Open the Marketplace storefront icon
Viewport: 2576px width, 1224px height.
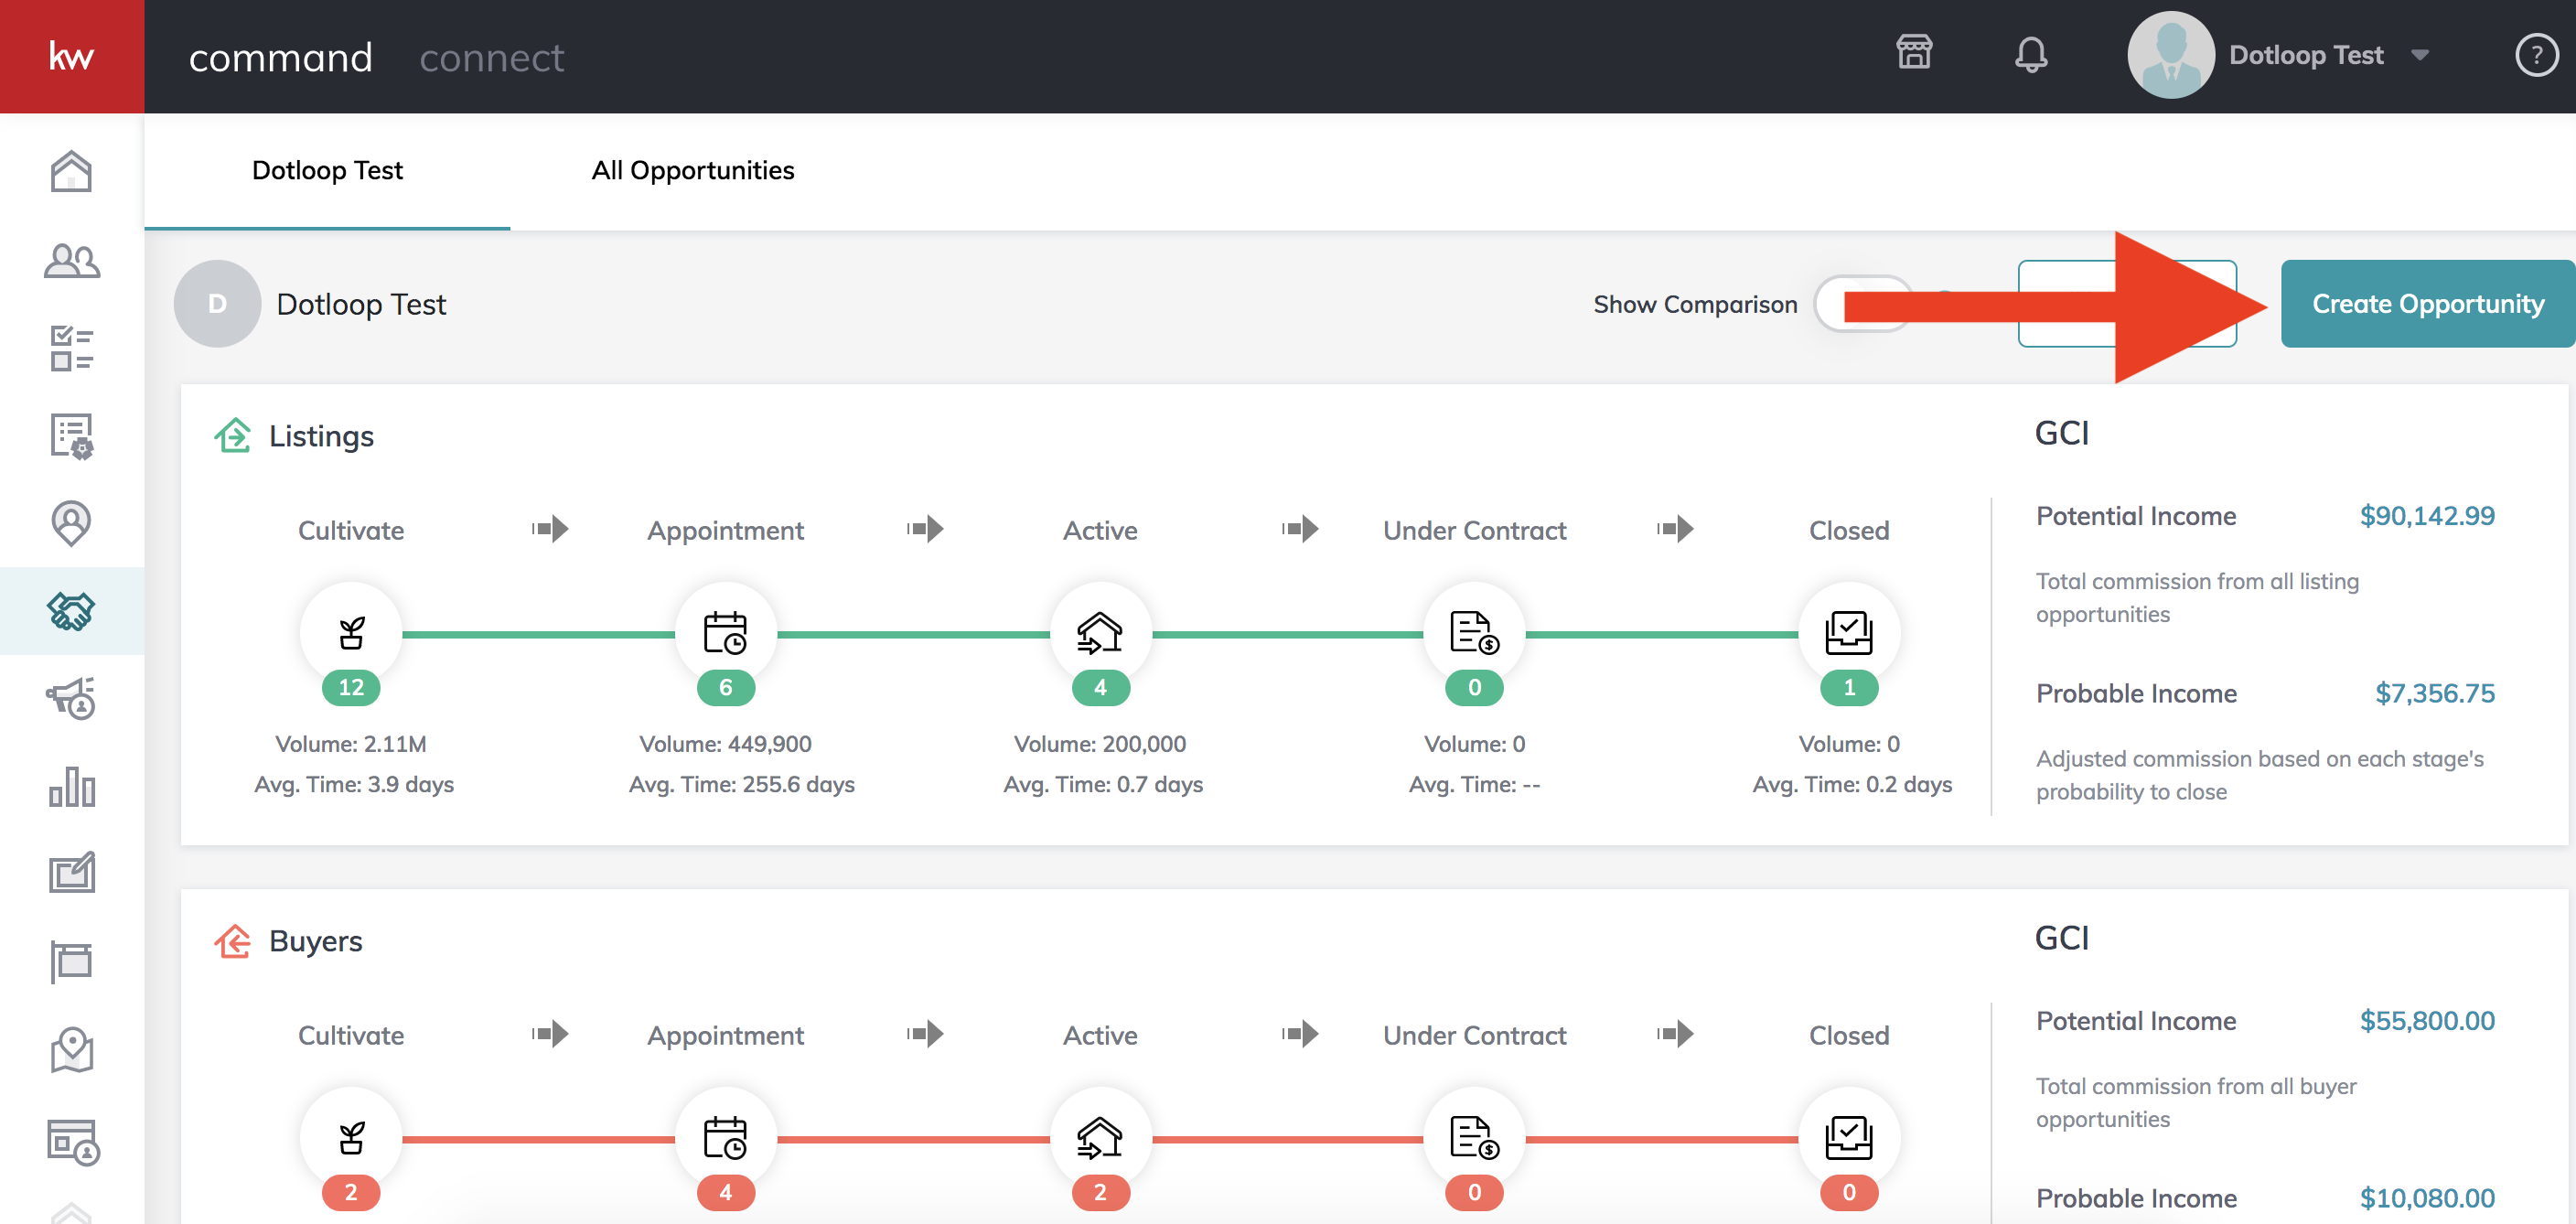click(1914, 54)
